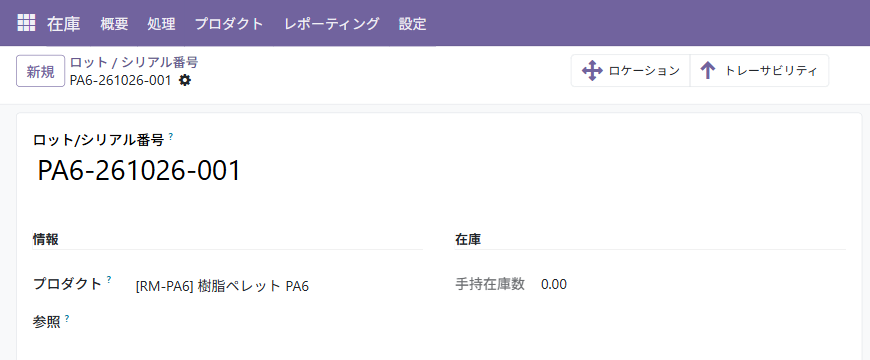Open the トレーサビリティ stat button
The image size is (870, 360).
(x=759, y=71)
